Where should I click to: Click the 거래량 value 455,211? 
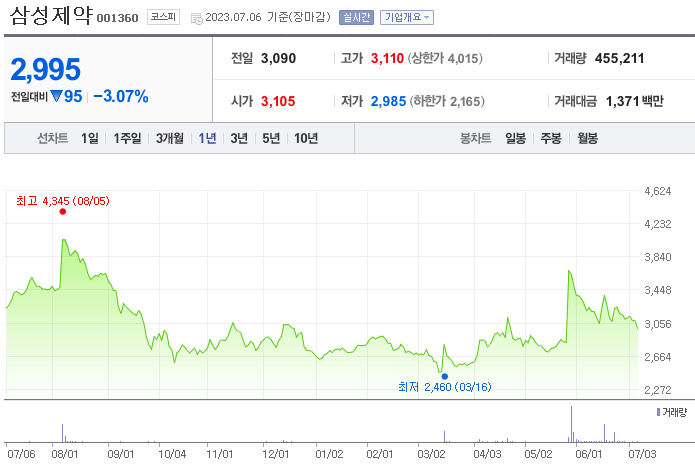pos(620,58)
